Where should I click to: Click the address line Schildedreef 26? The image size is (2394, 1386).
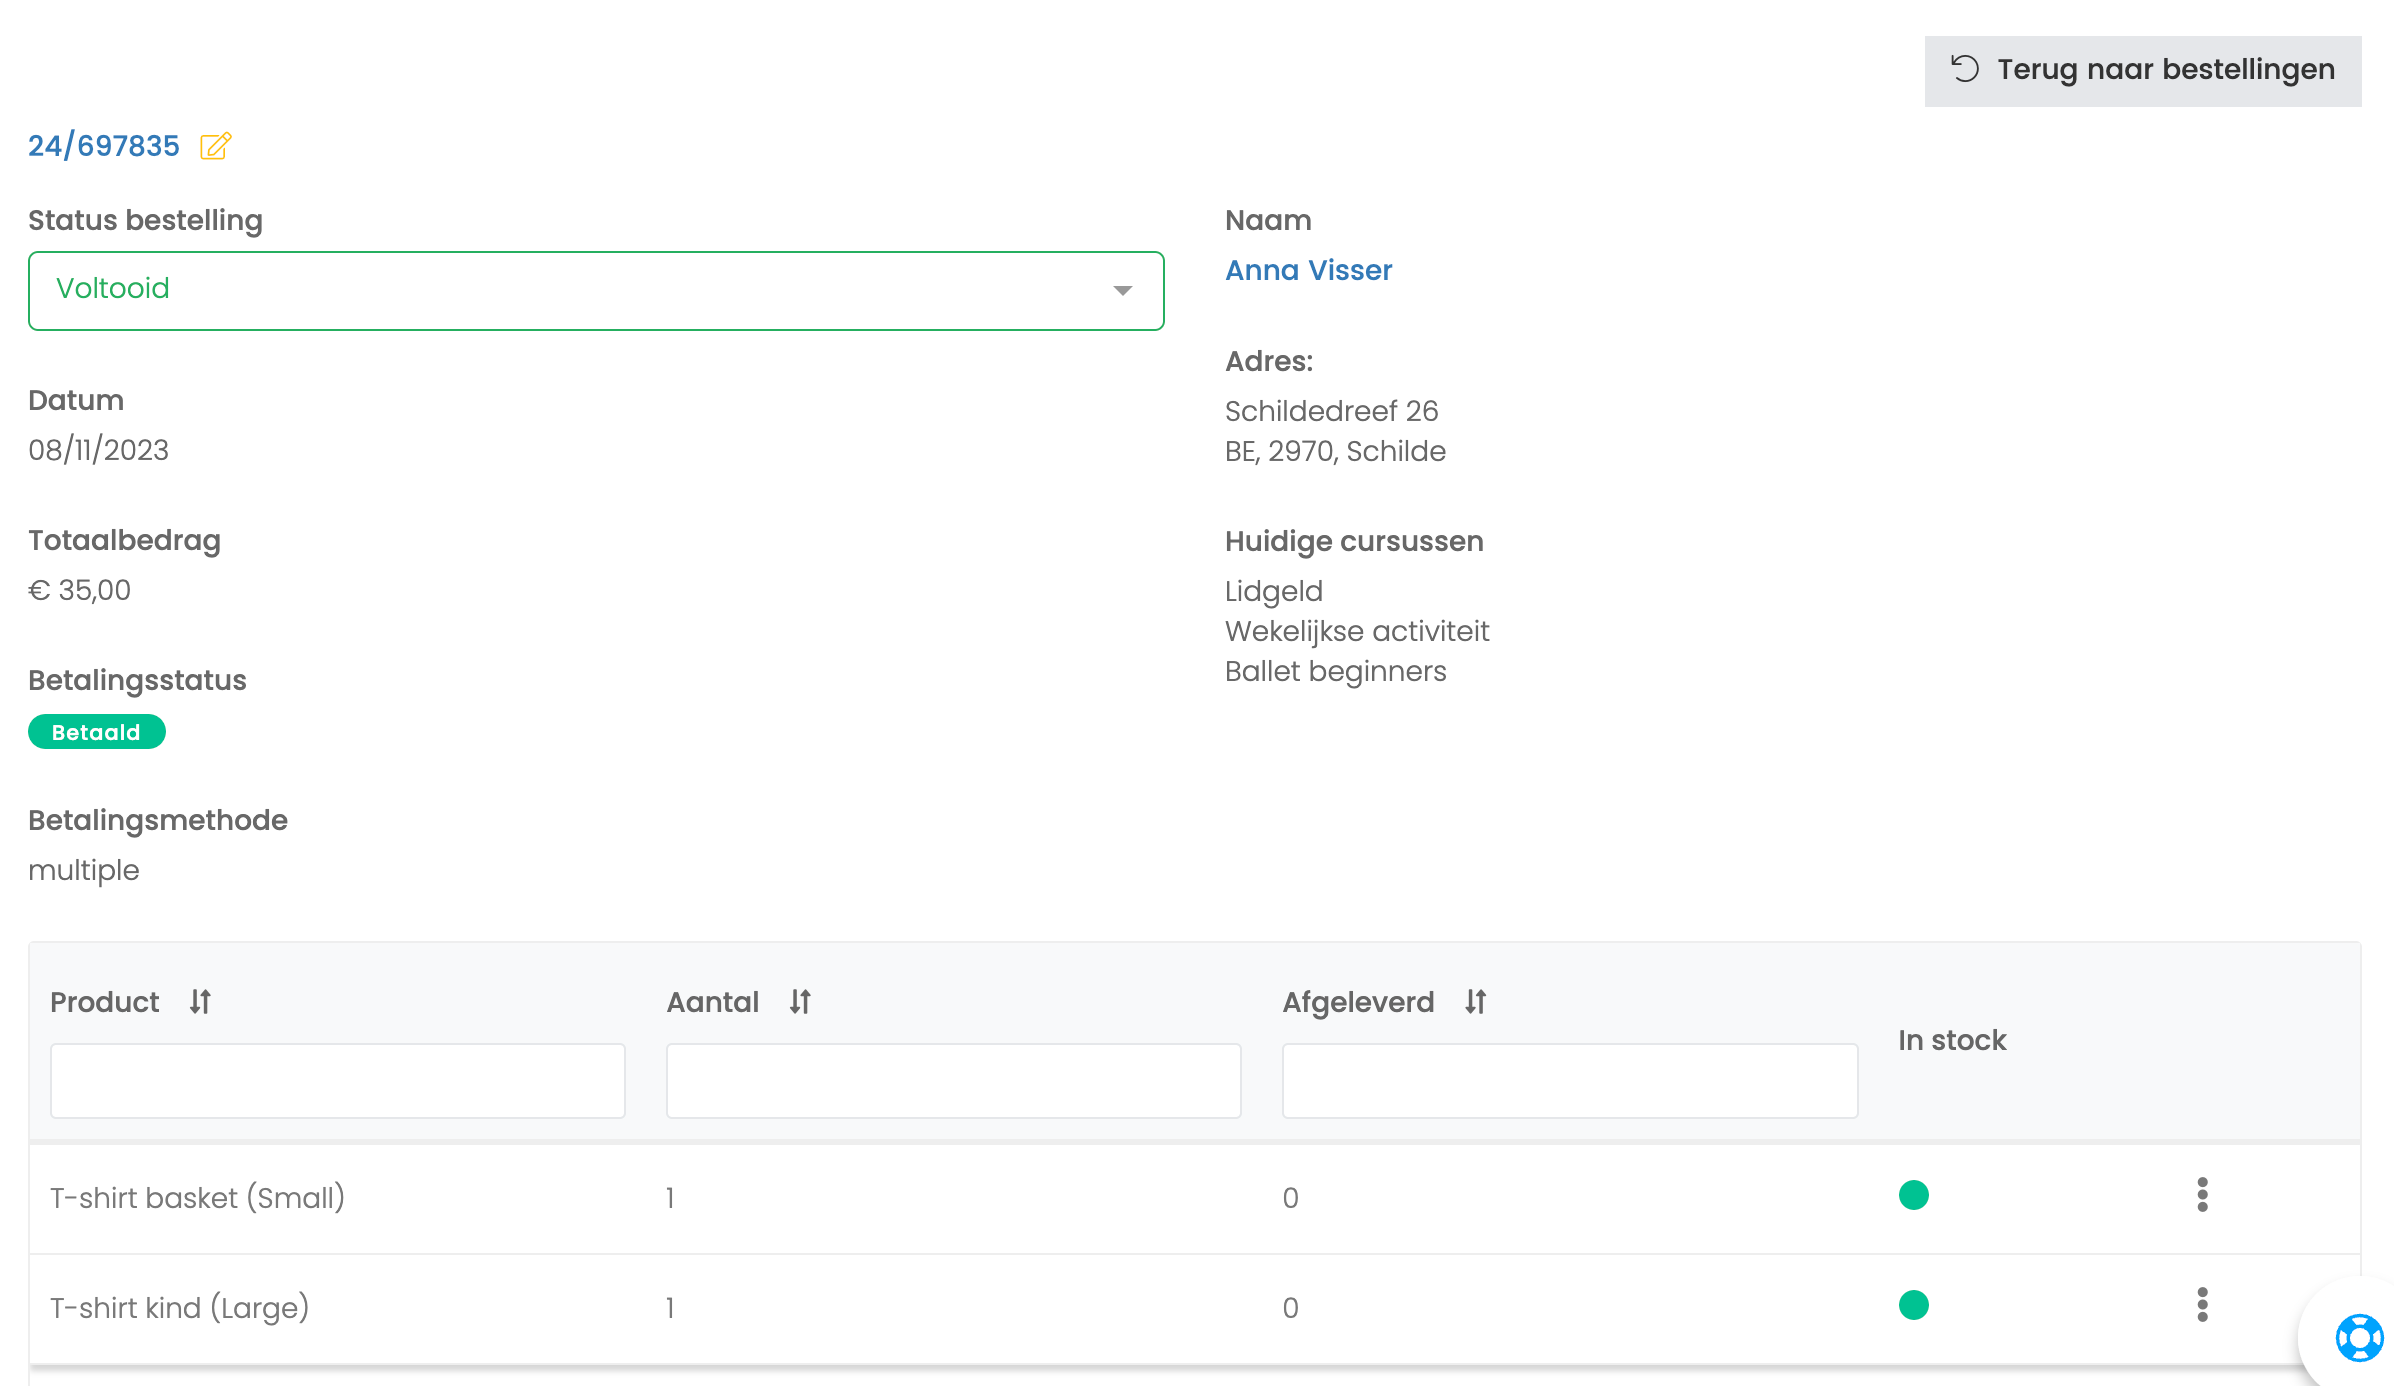coord(1331,411)
